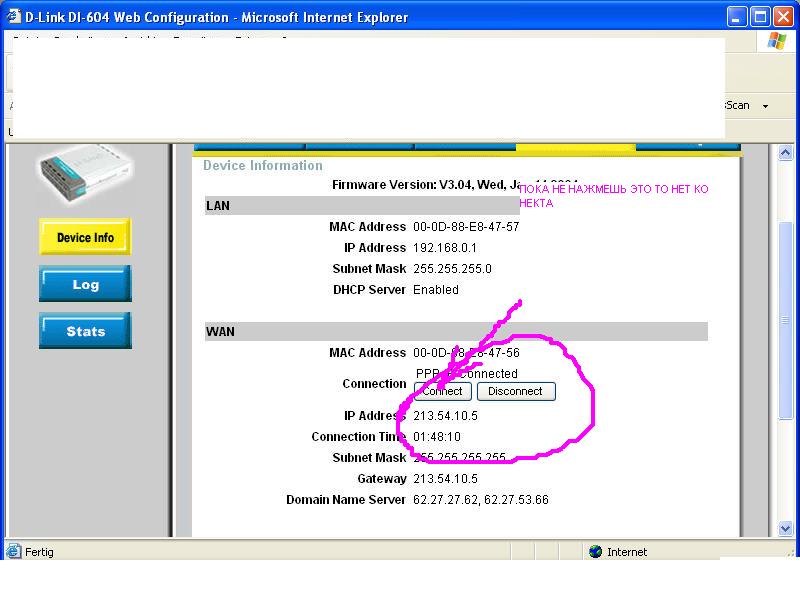Screen dimensions: 800x600
Task: Click the WAN section header
Action: pos(456,331)
